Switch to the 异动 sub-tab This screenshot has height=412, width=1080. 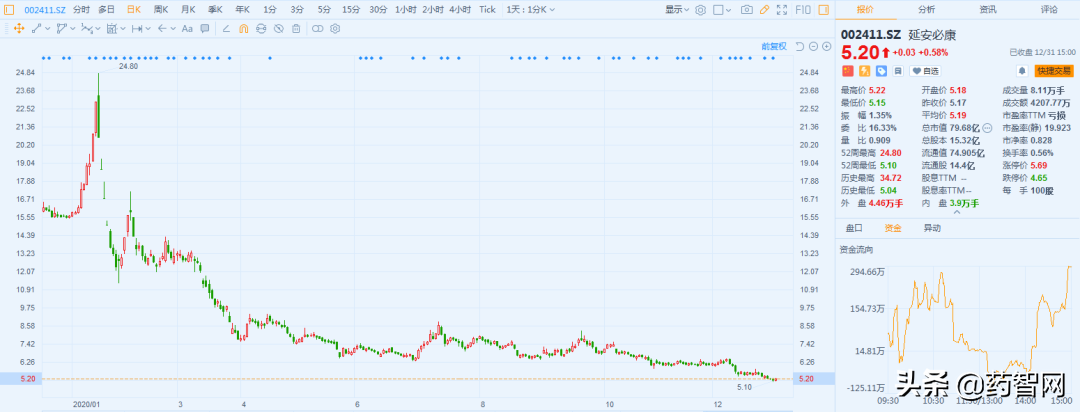click(x=931, y=227)
